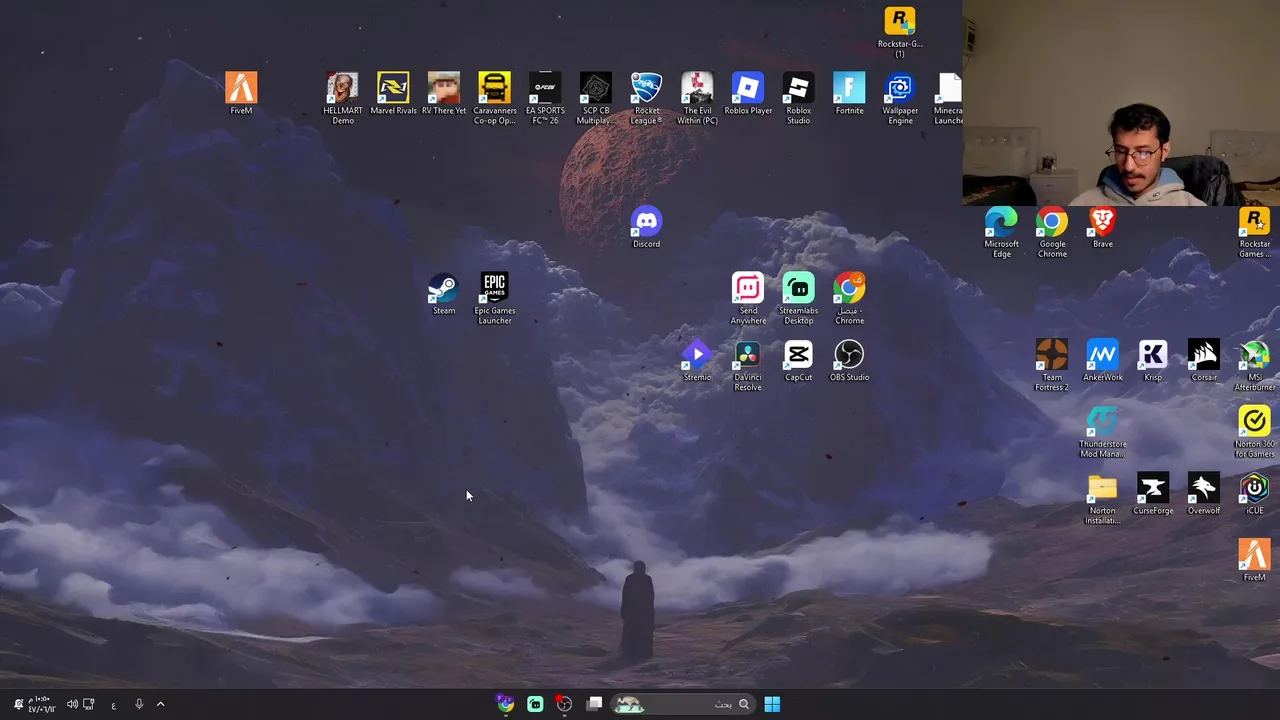Select The Evil Within (PC) icon
Image resolution: width=1280 pixels, height=720 pixels.
pyautogui.click(x=697, y=97)
